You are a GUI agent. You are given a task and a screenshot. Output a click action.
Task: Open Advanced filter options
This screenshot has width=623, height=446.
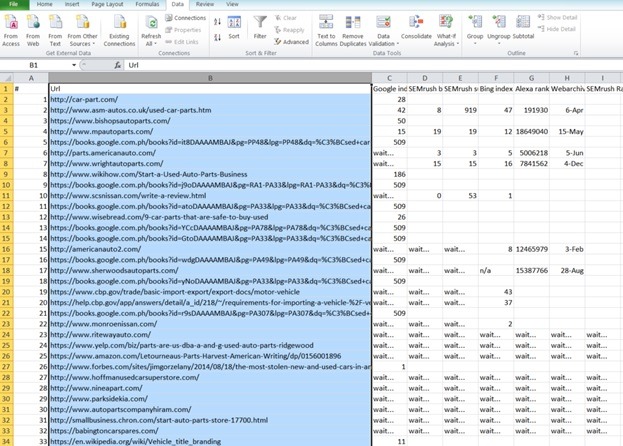pos(291,42)
